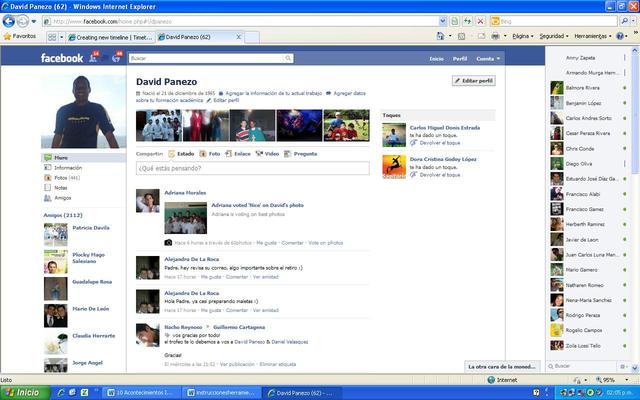Click the Windows Inicio start button
The image size is (640, 400).
[x=25, y=393]
